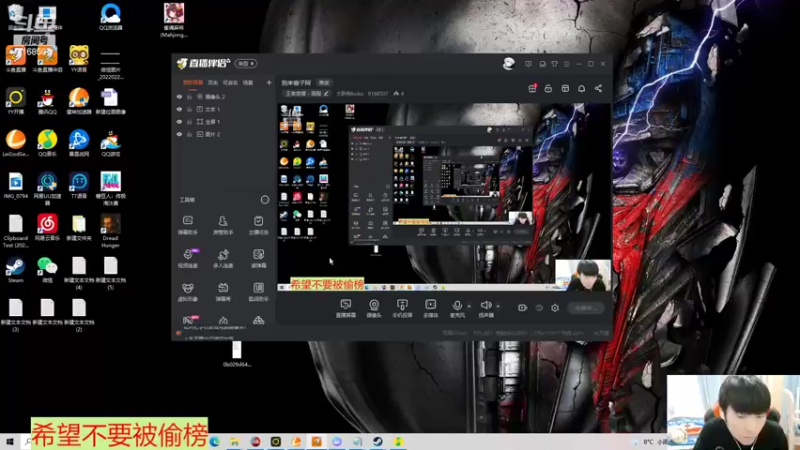Add a 直播屏幕 screen capture source
Viewport: 800px width, 450px height.
click(x=346, y=308)
